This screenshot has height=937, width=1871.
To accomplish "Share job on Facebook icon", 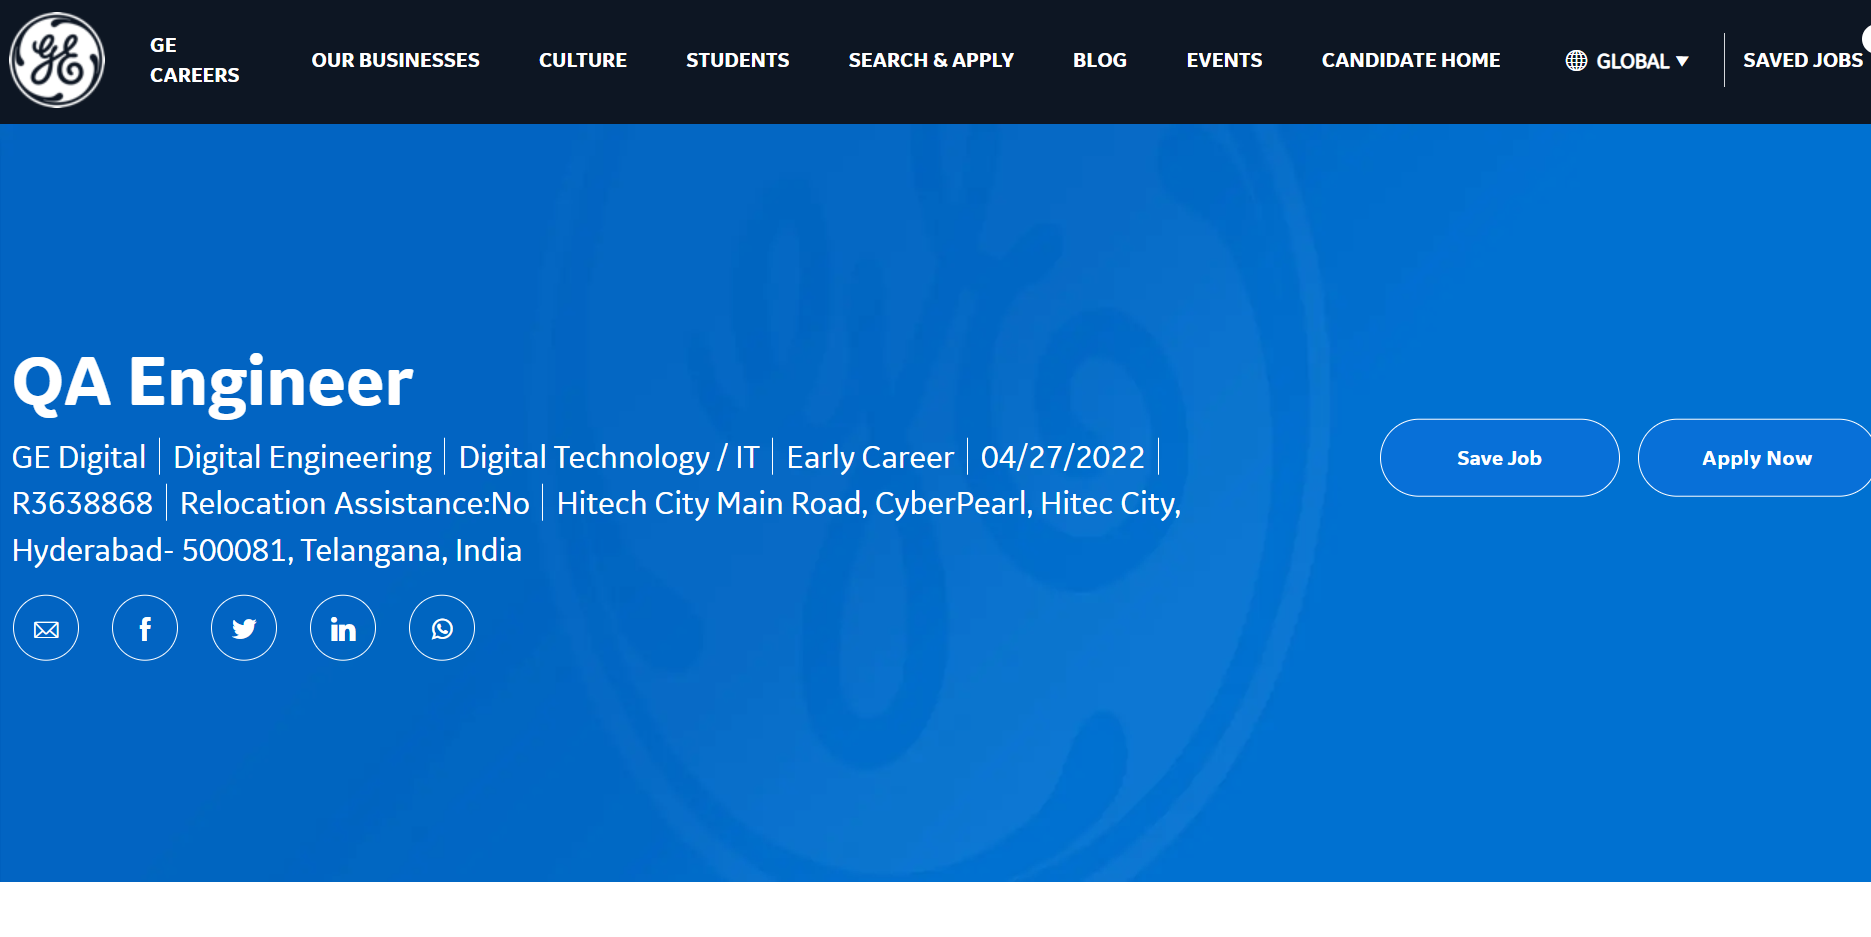I will point(145,628).
